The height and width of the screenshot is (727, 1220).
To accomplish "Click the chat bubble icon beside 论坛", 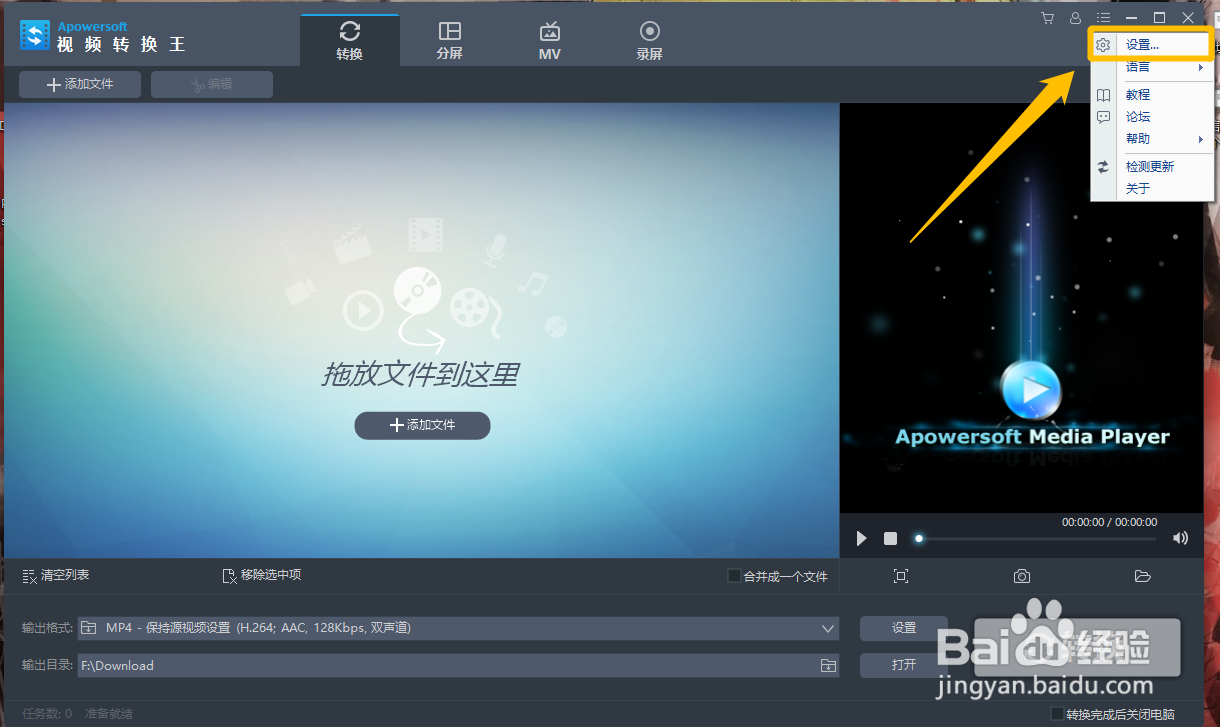I will 1103,117.
